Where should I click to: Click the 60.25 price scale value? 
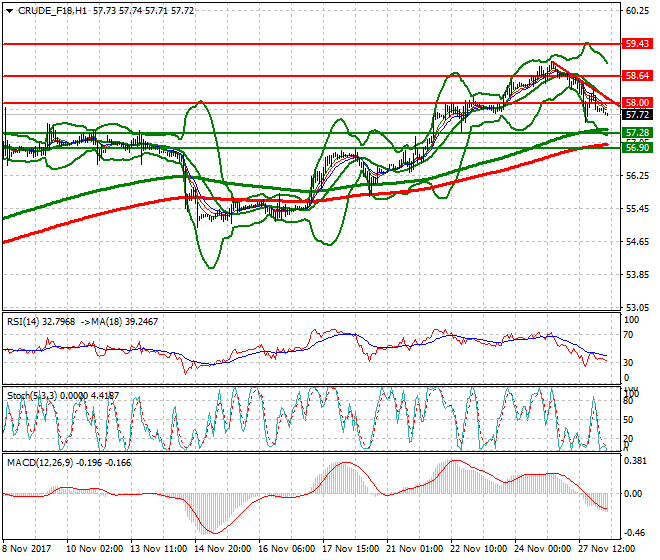click(x=637, y=11)
